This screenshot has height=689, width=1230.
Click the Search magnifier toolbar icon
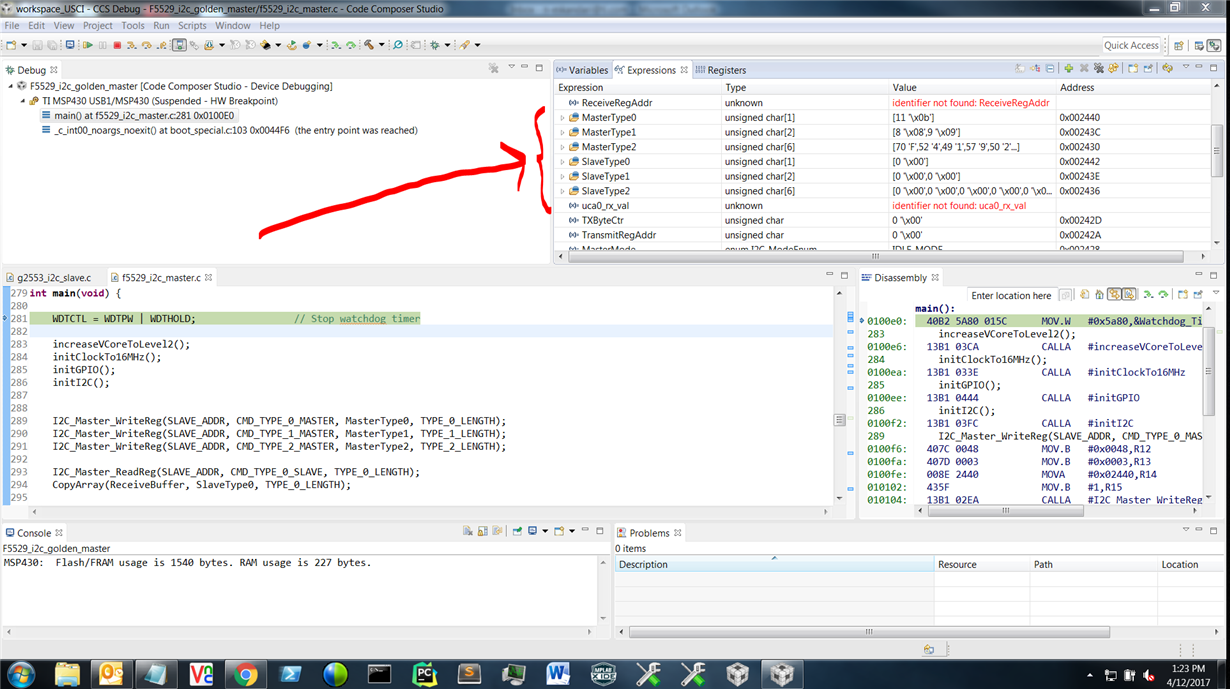[397, 45]
